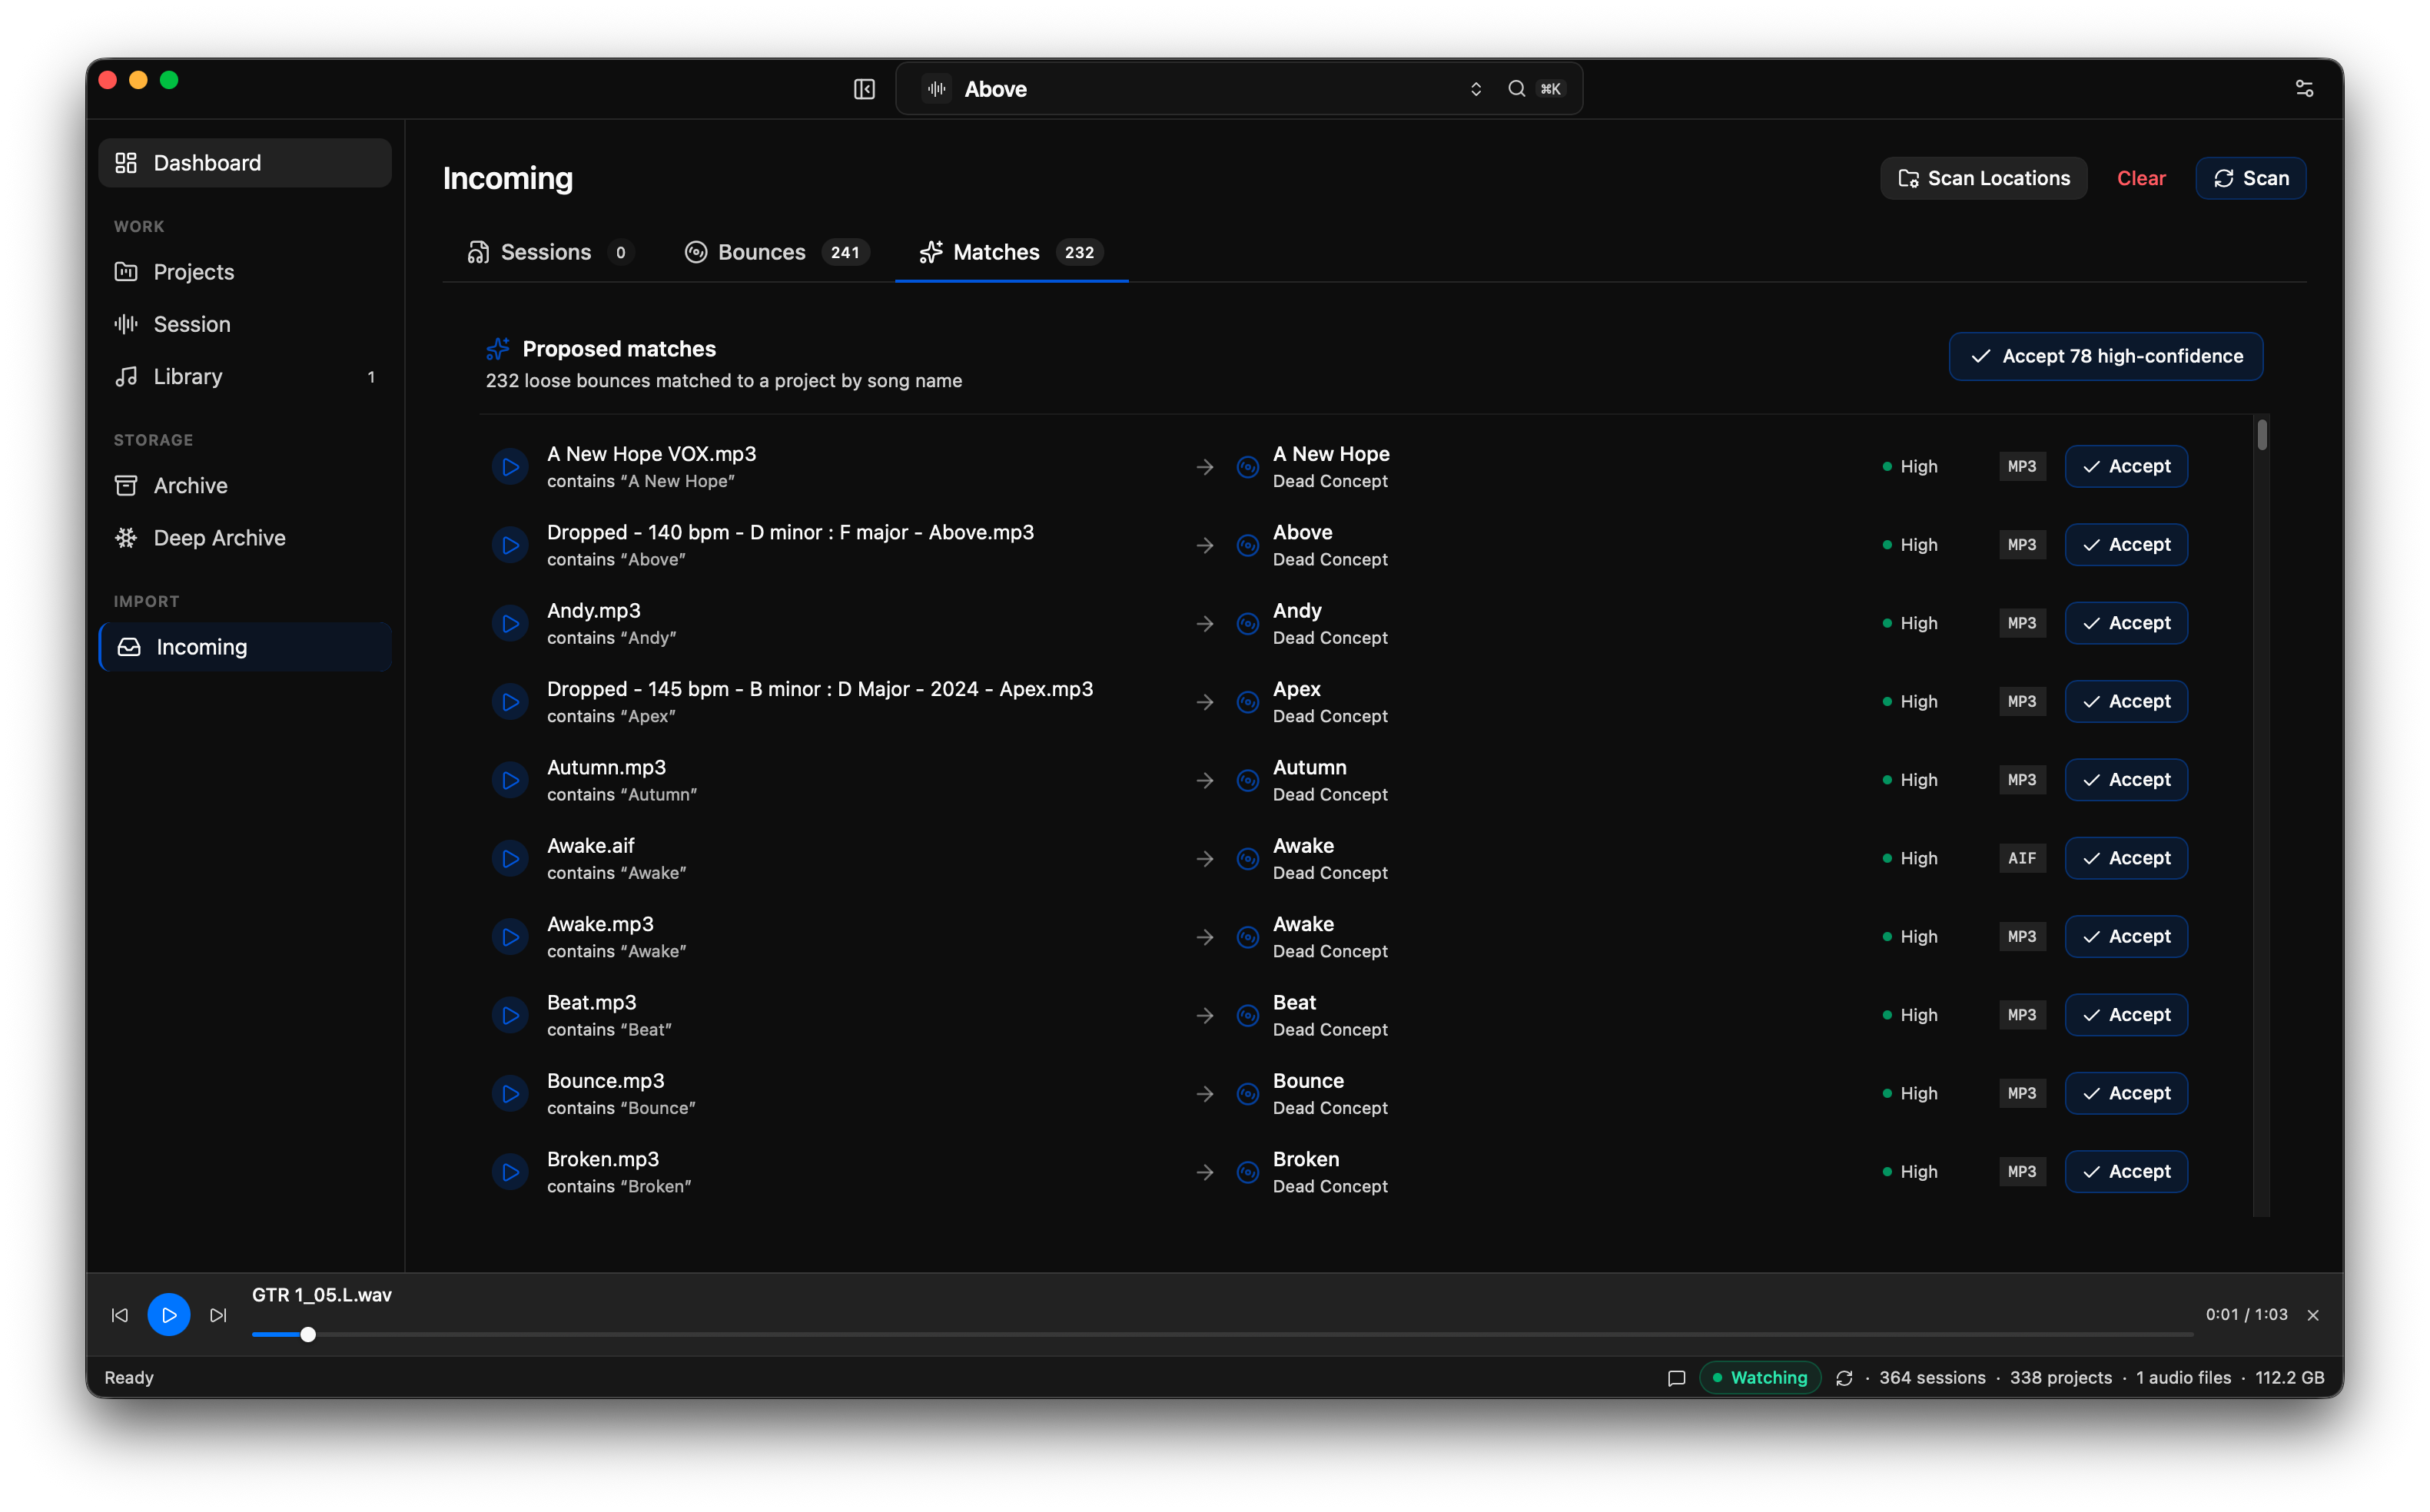Accept the Bounce match
The width and height of the screenshot is (2430, 1512).
point(2126,1093)
